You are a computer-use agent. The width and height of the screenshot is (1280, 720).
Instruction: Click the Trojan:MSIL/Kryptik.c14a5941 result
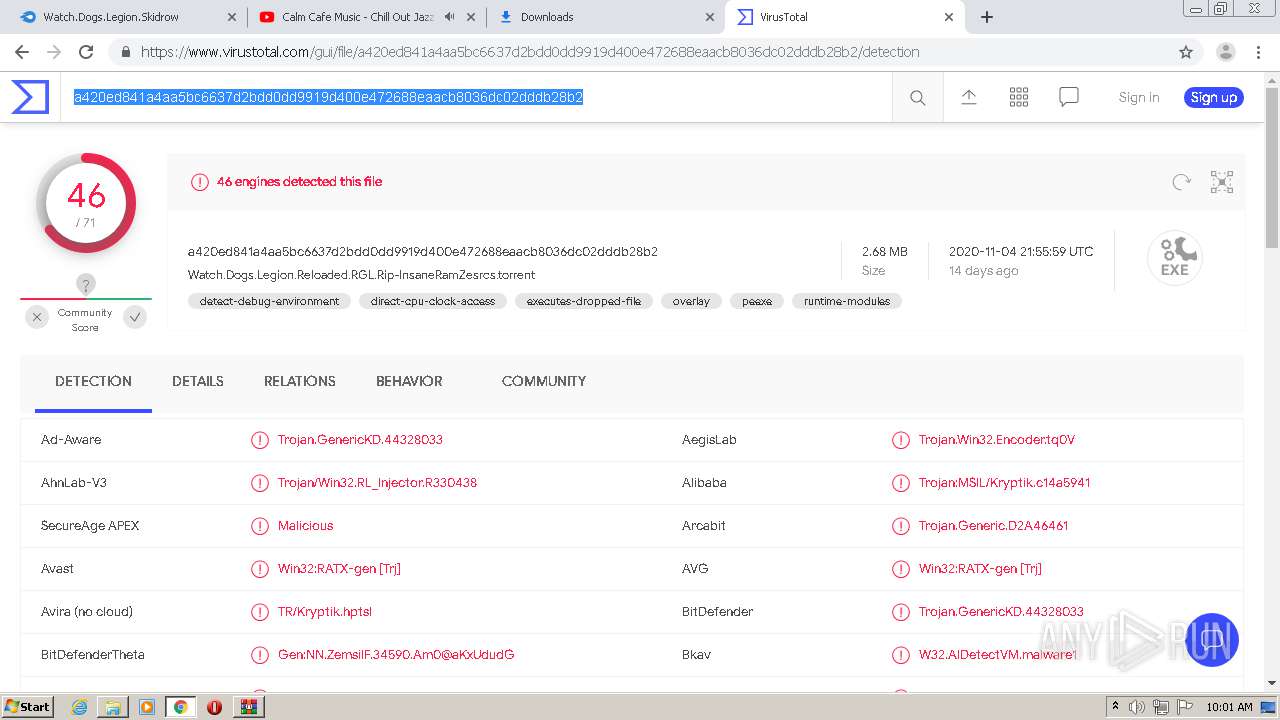pos(1004,483)
